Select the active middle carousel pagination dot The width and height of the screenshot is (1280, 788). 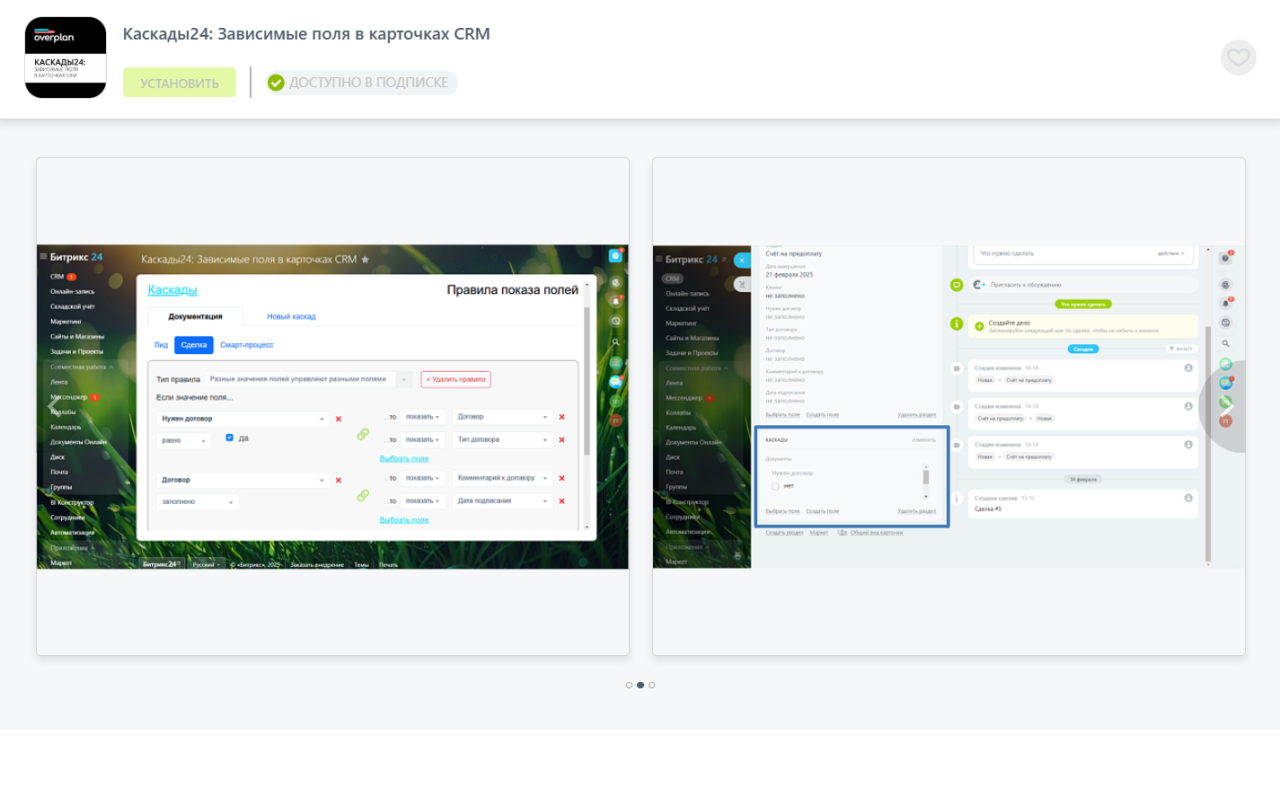tap(640, 685)
